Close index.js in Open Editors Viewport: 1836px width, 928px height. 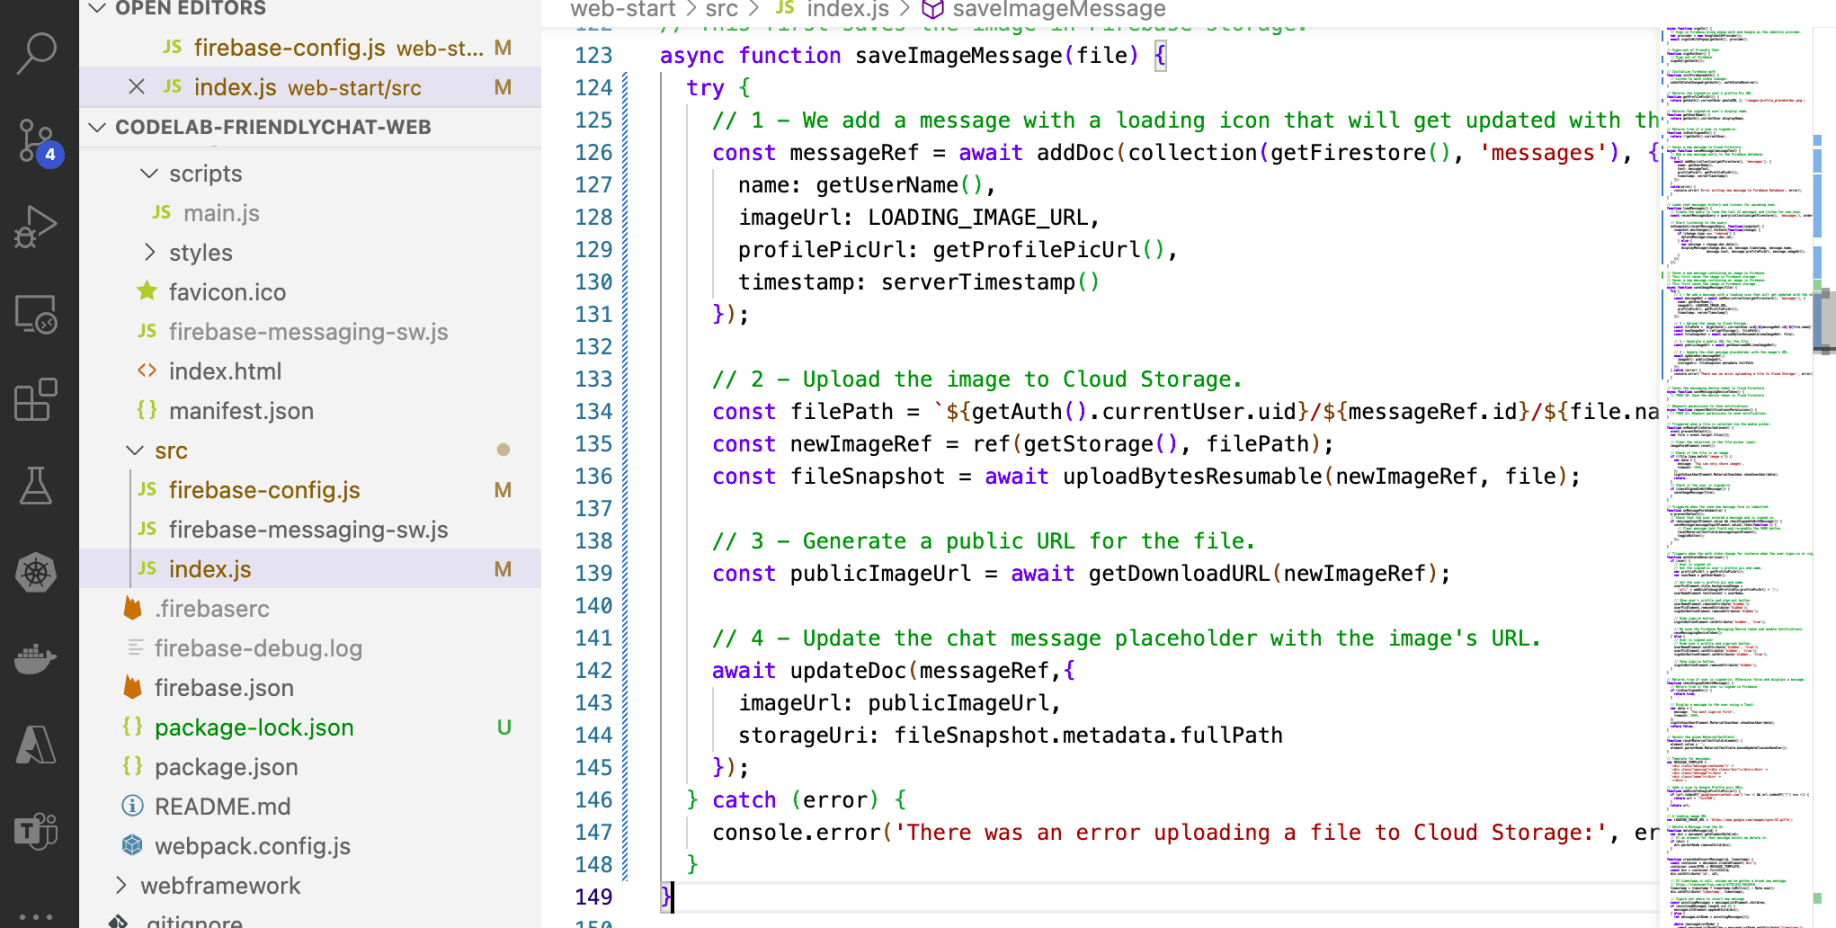[137, 87]
